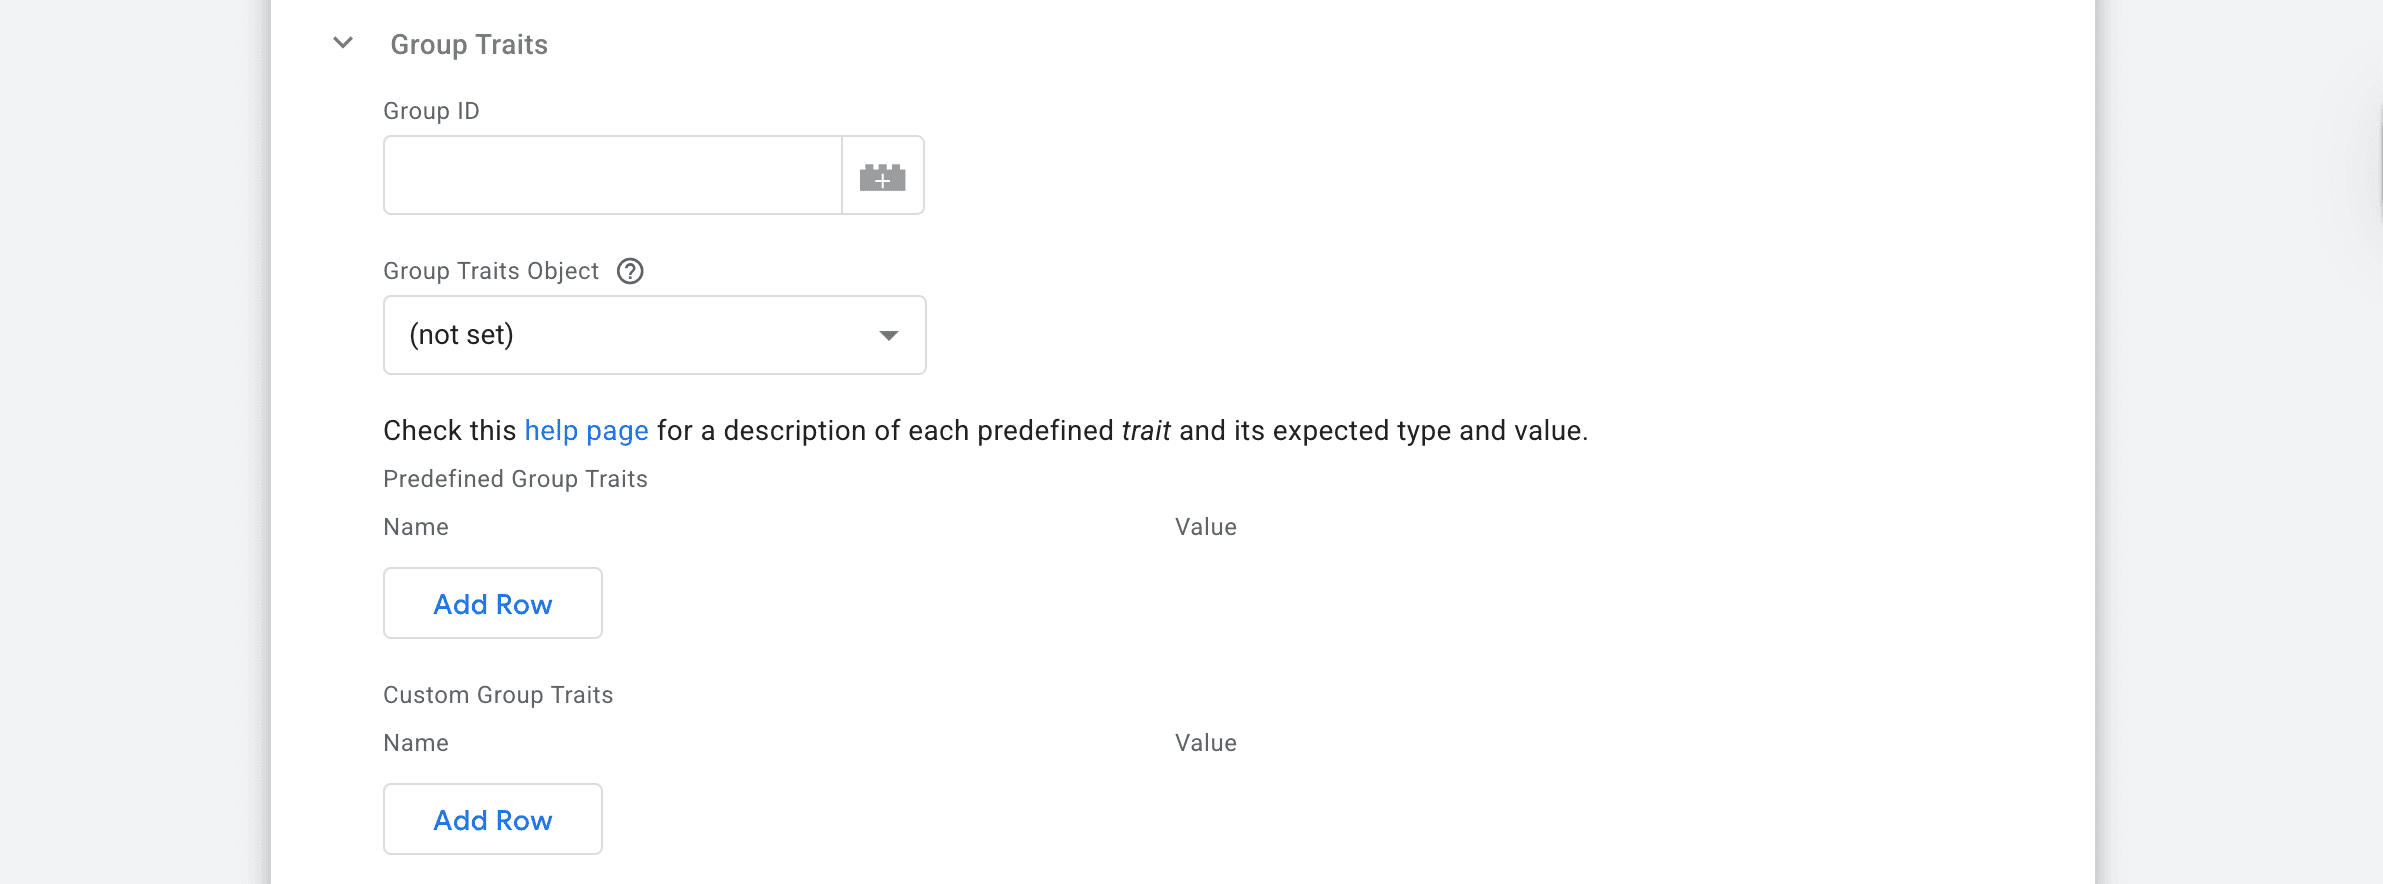Click Add Row under Predefined Group Traits
The image size is (2383, 884).
(x=492, y=603)
